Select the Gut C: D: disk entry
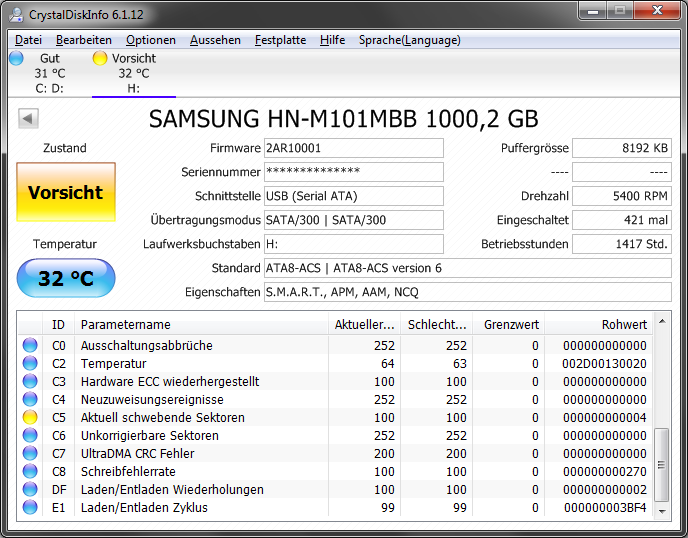The width and height of the screenshot is (688, 538). [x=50, y=73]
